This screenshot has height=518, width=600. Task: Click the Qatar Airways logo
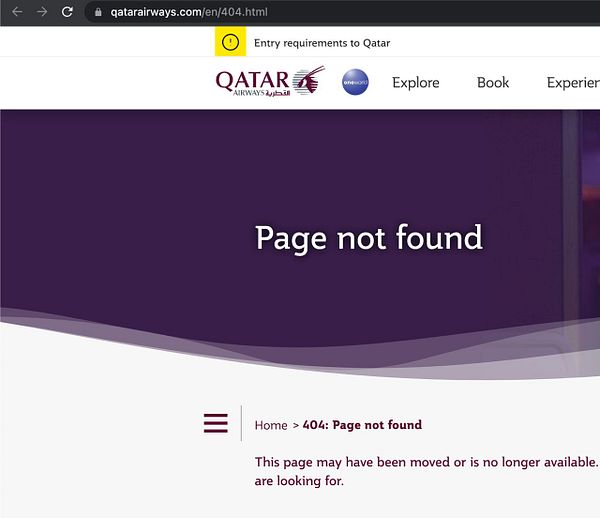coord(270,81)
